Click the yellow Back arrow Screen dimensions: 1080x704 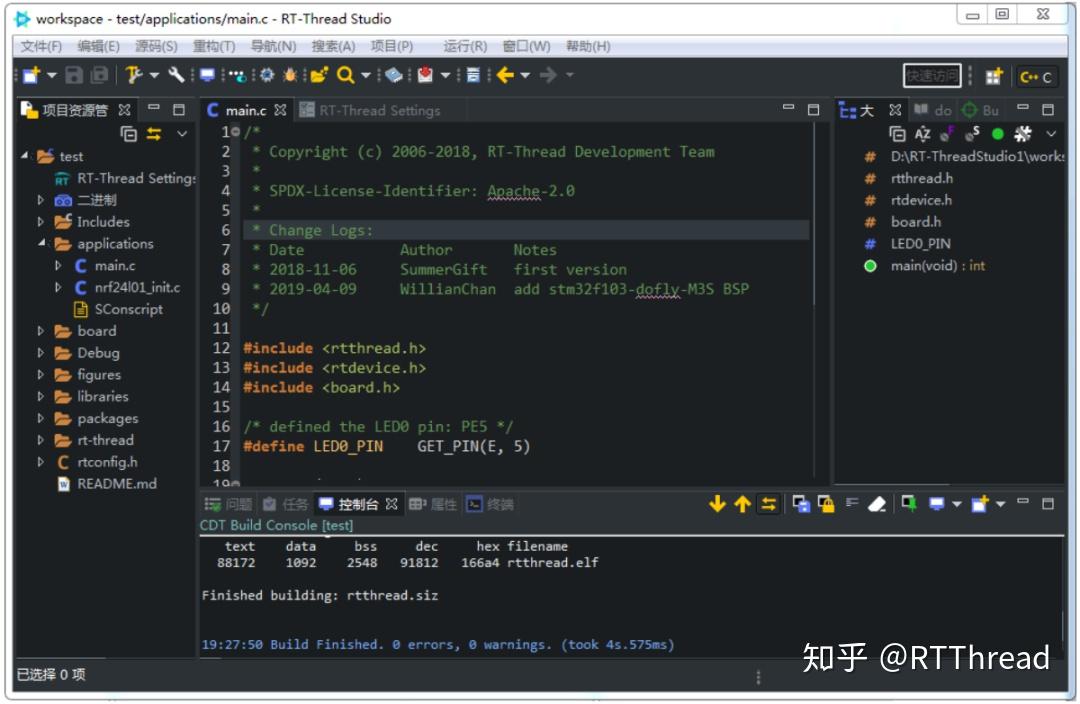(x=505, y=75)
